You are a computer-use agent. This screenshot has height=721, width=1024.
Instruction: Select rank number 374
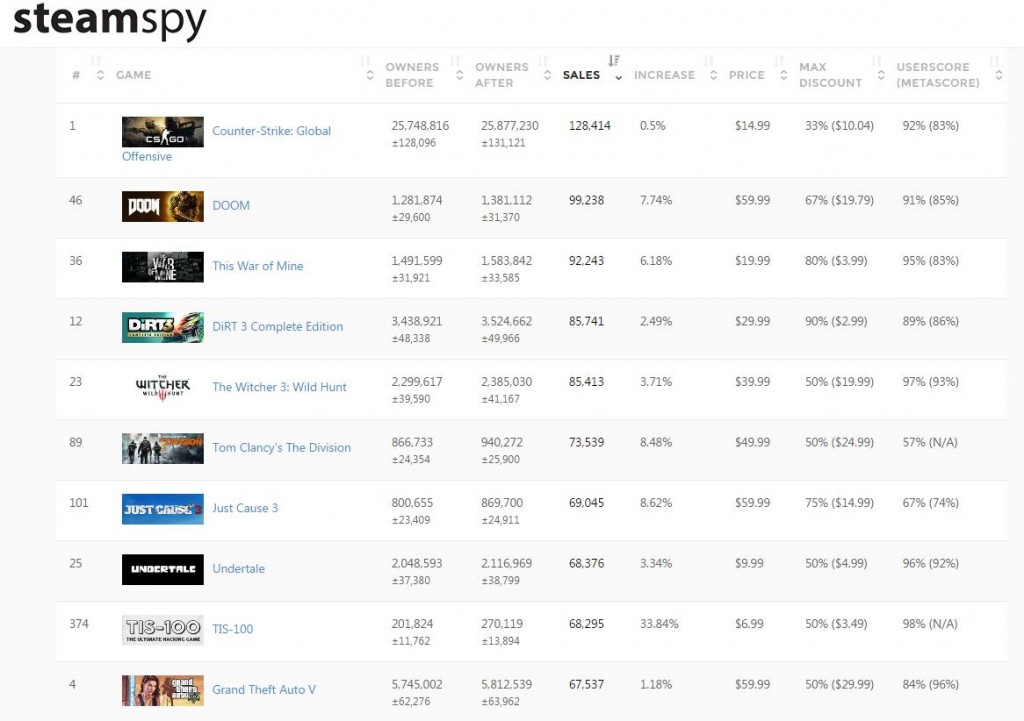coord(78,624)
